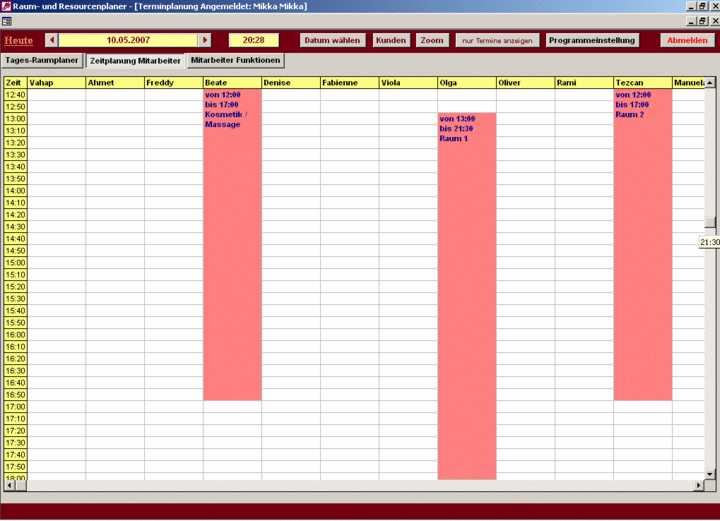Switch to Zeitplanung Mitarbeiter tab
This screenshot has height=521, width=720.
pos(135,61)
